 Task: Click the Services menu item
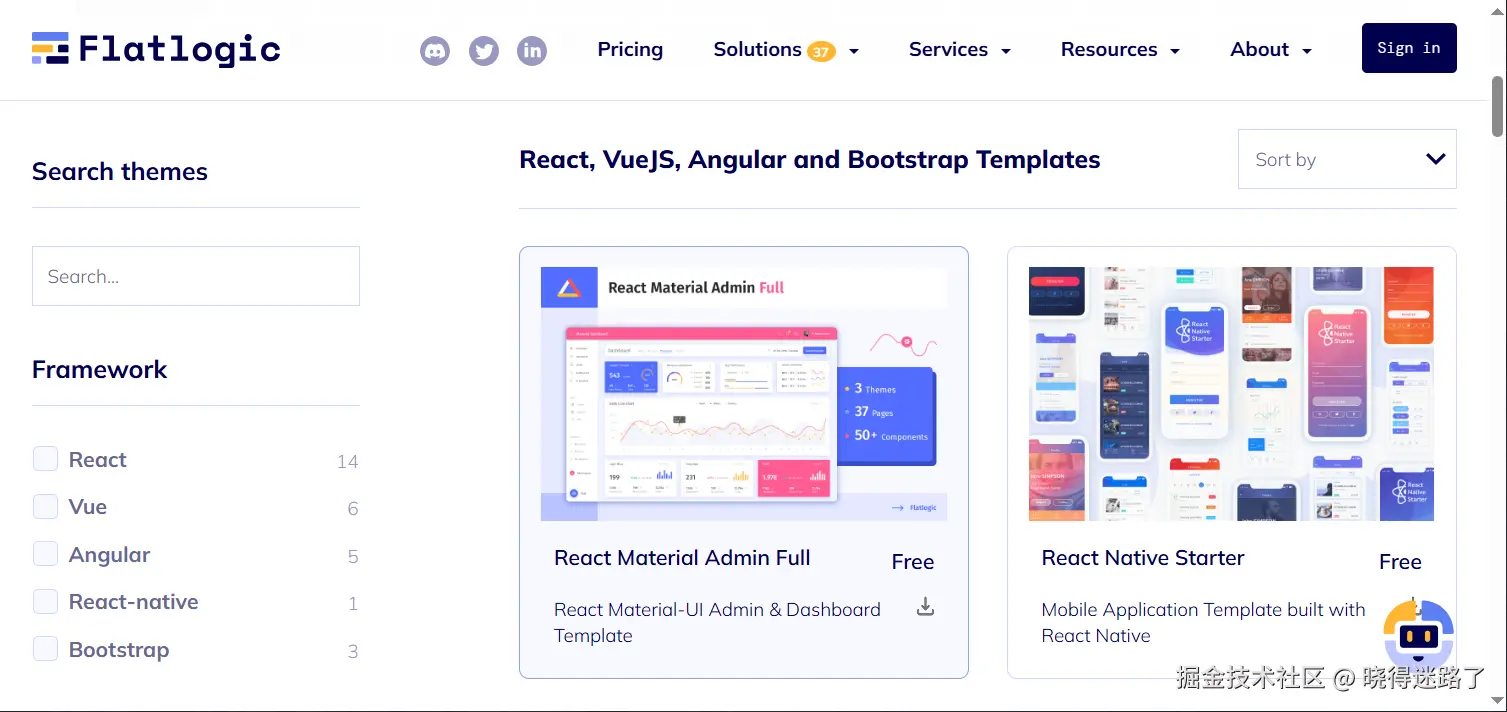coord(948,49)
